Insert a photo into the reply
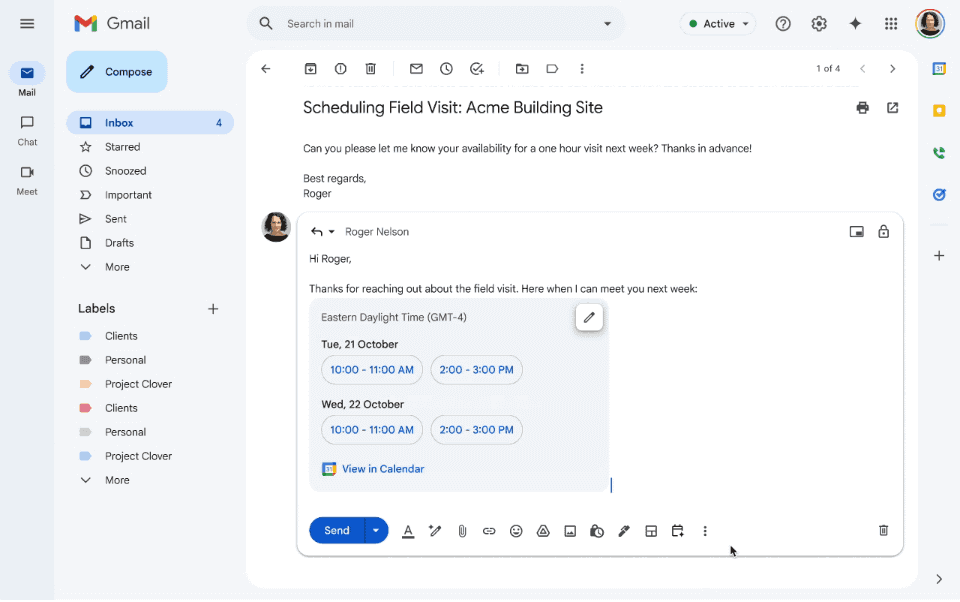Screen dimensions: 960x602 point(570,531)
